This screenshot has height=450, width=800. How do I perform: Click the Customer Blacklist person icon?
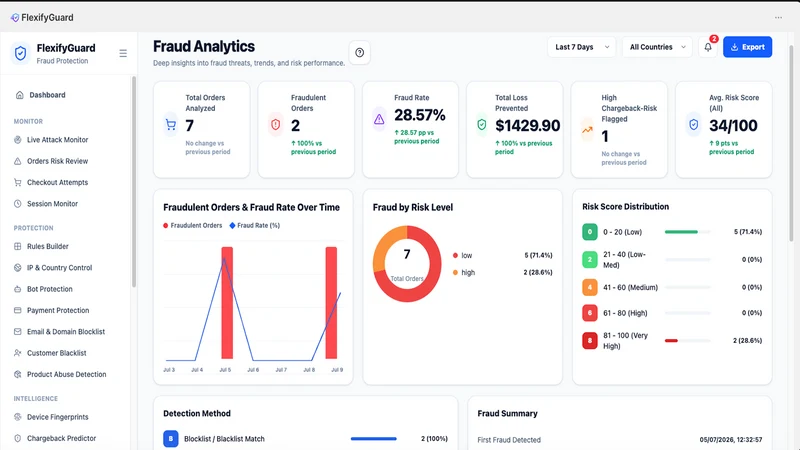click(x=17, y=353)
